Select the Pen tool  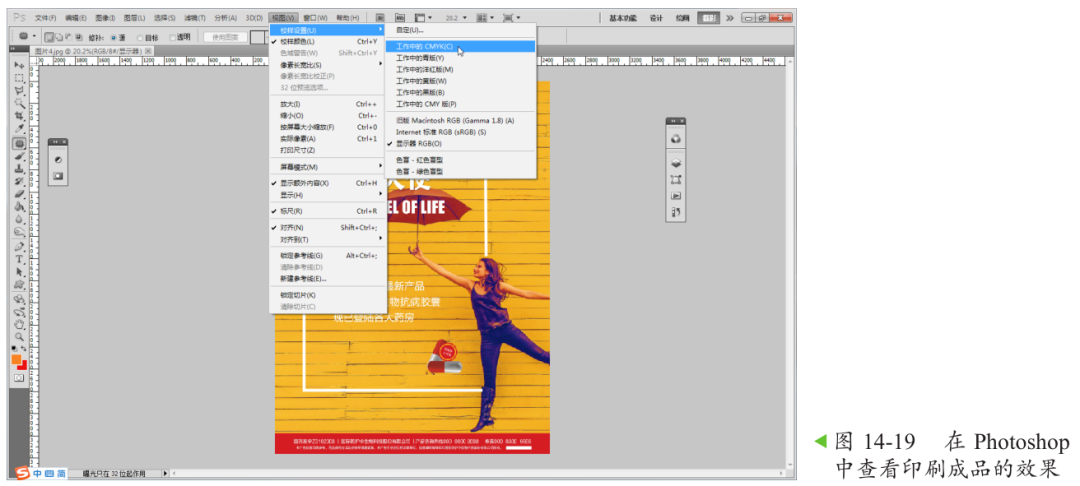[x=19, y=246]
